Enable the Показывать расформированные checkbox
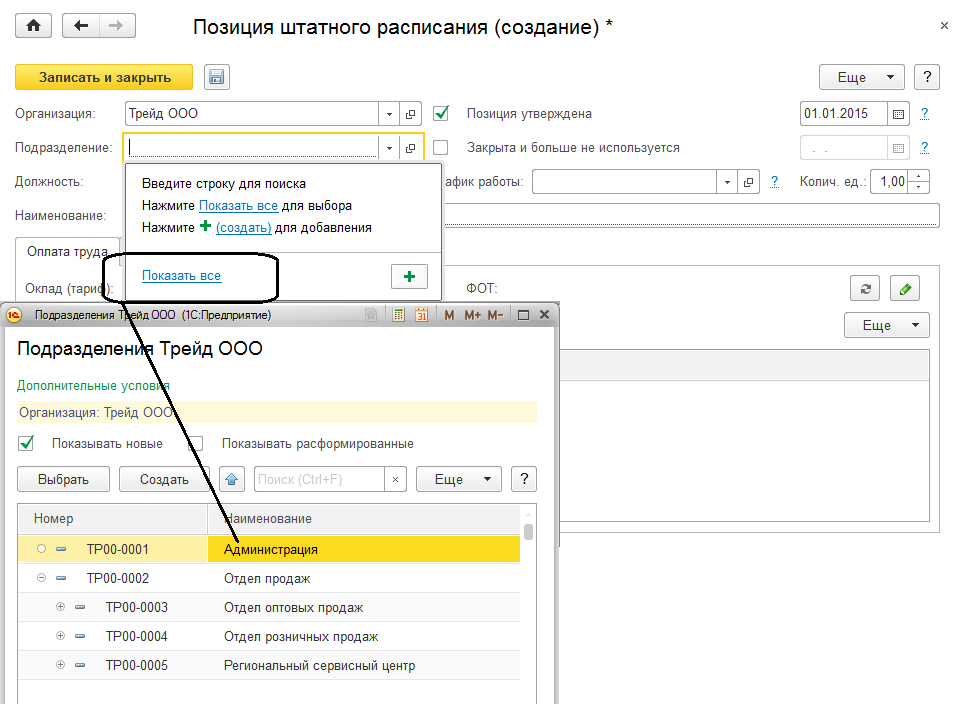Viewport: 964px width, 704px height. (x=196, y=443)
